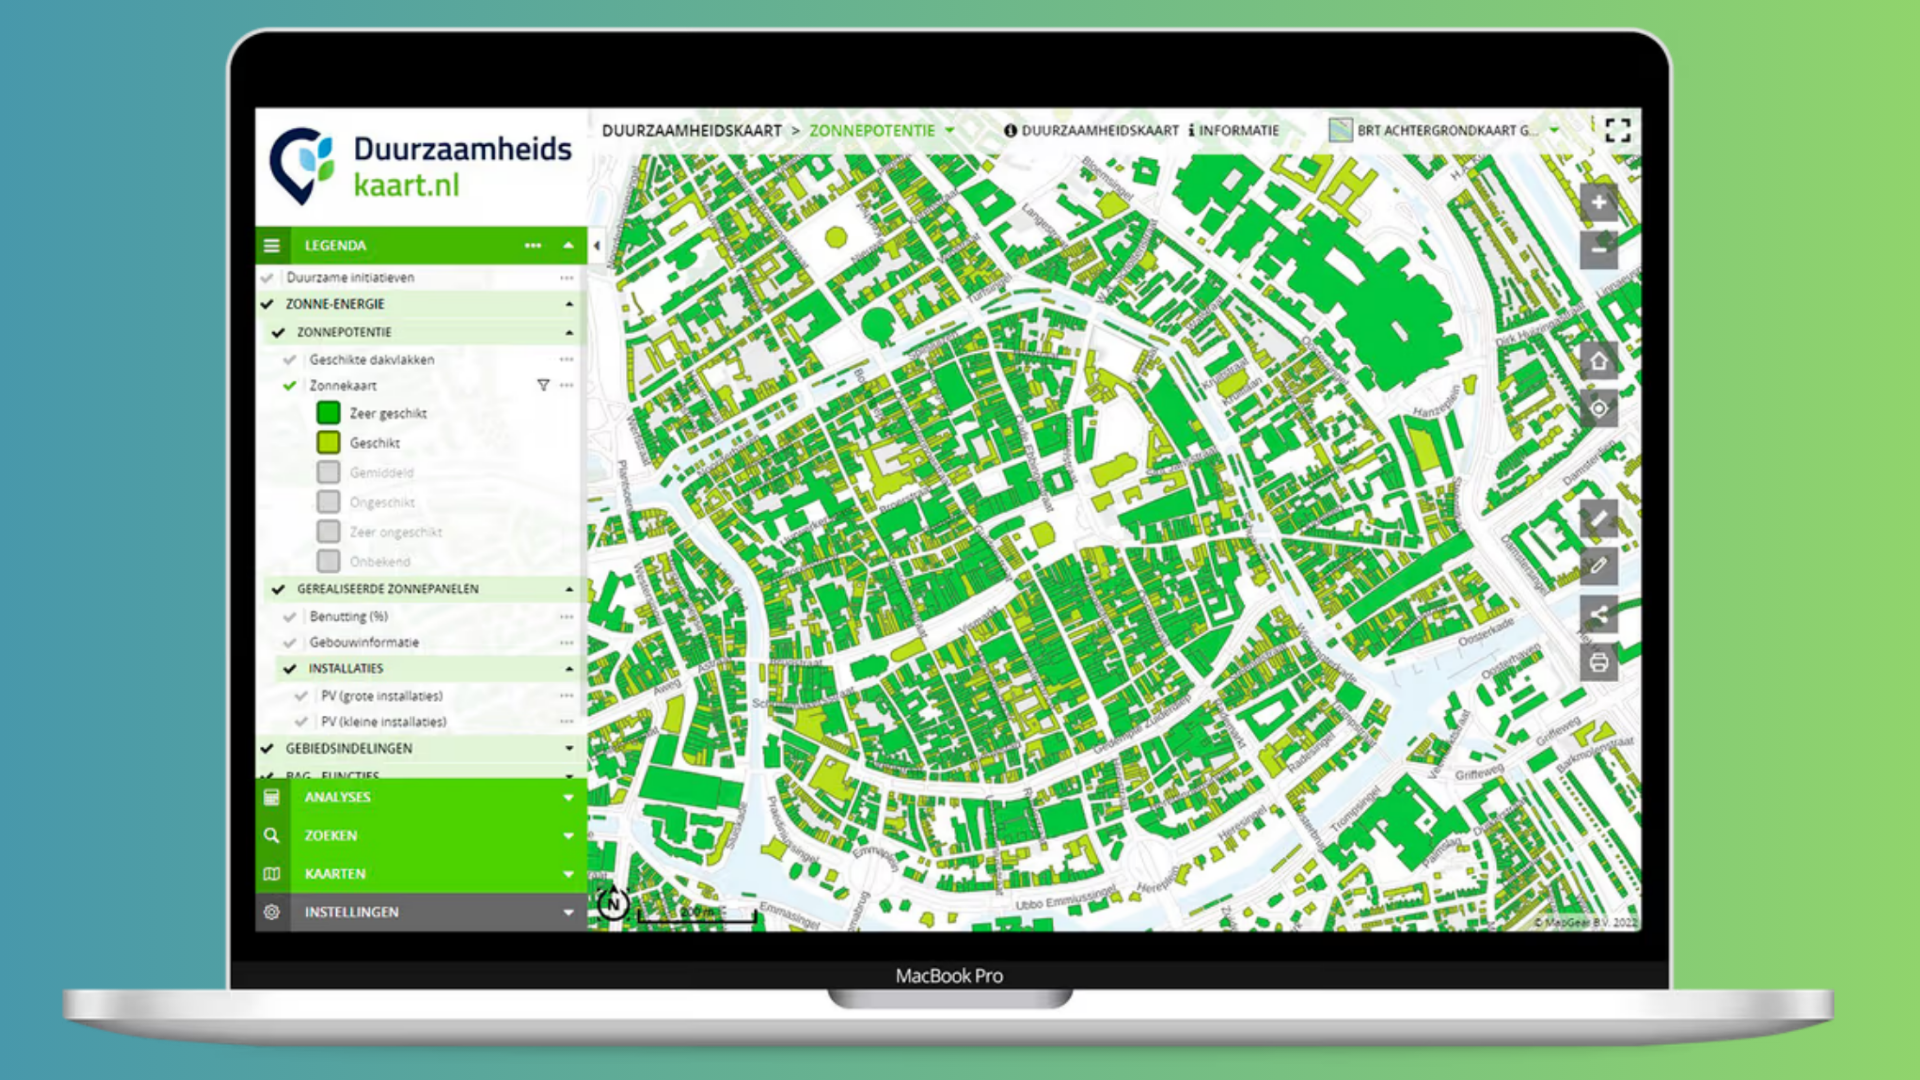Expand the GEBIEDSINDELINGEN group
This screenshot has width=1920, height=1080.
[569, 748]
